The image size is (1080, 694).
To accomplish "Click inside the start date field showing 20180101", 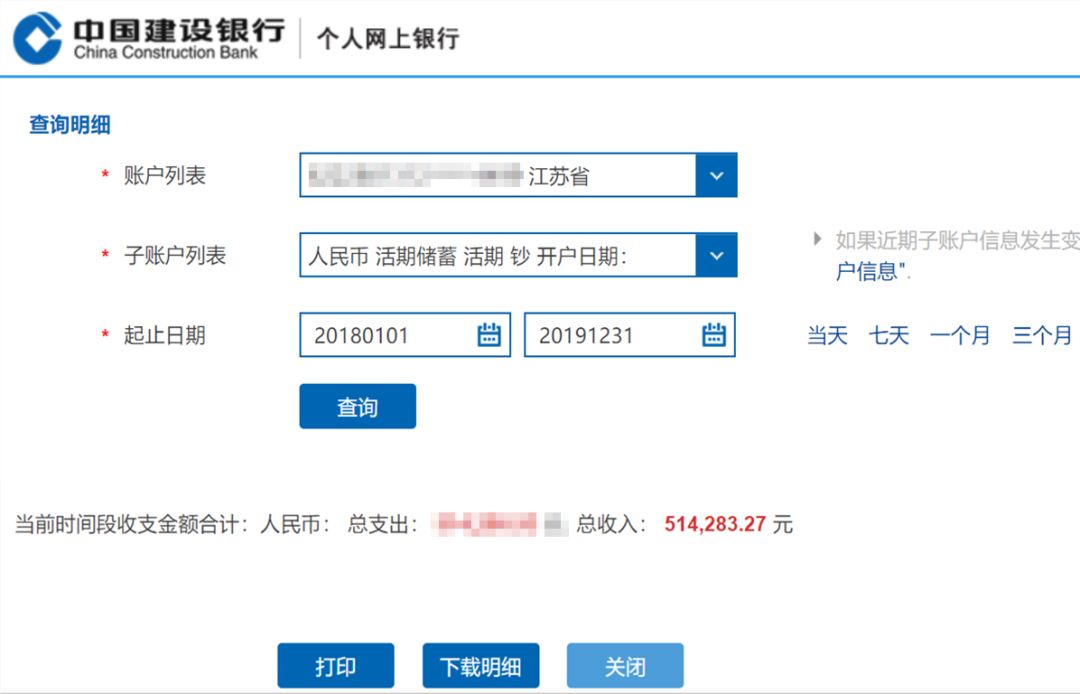I will 380,335.
